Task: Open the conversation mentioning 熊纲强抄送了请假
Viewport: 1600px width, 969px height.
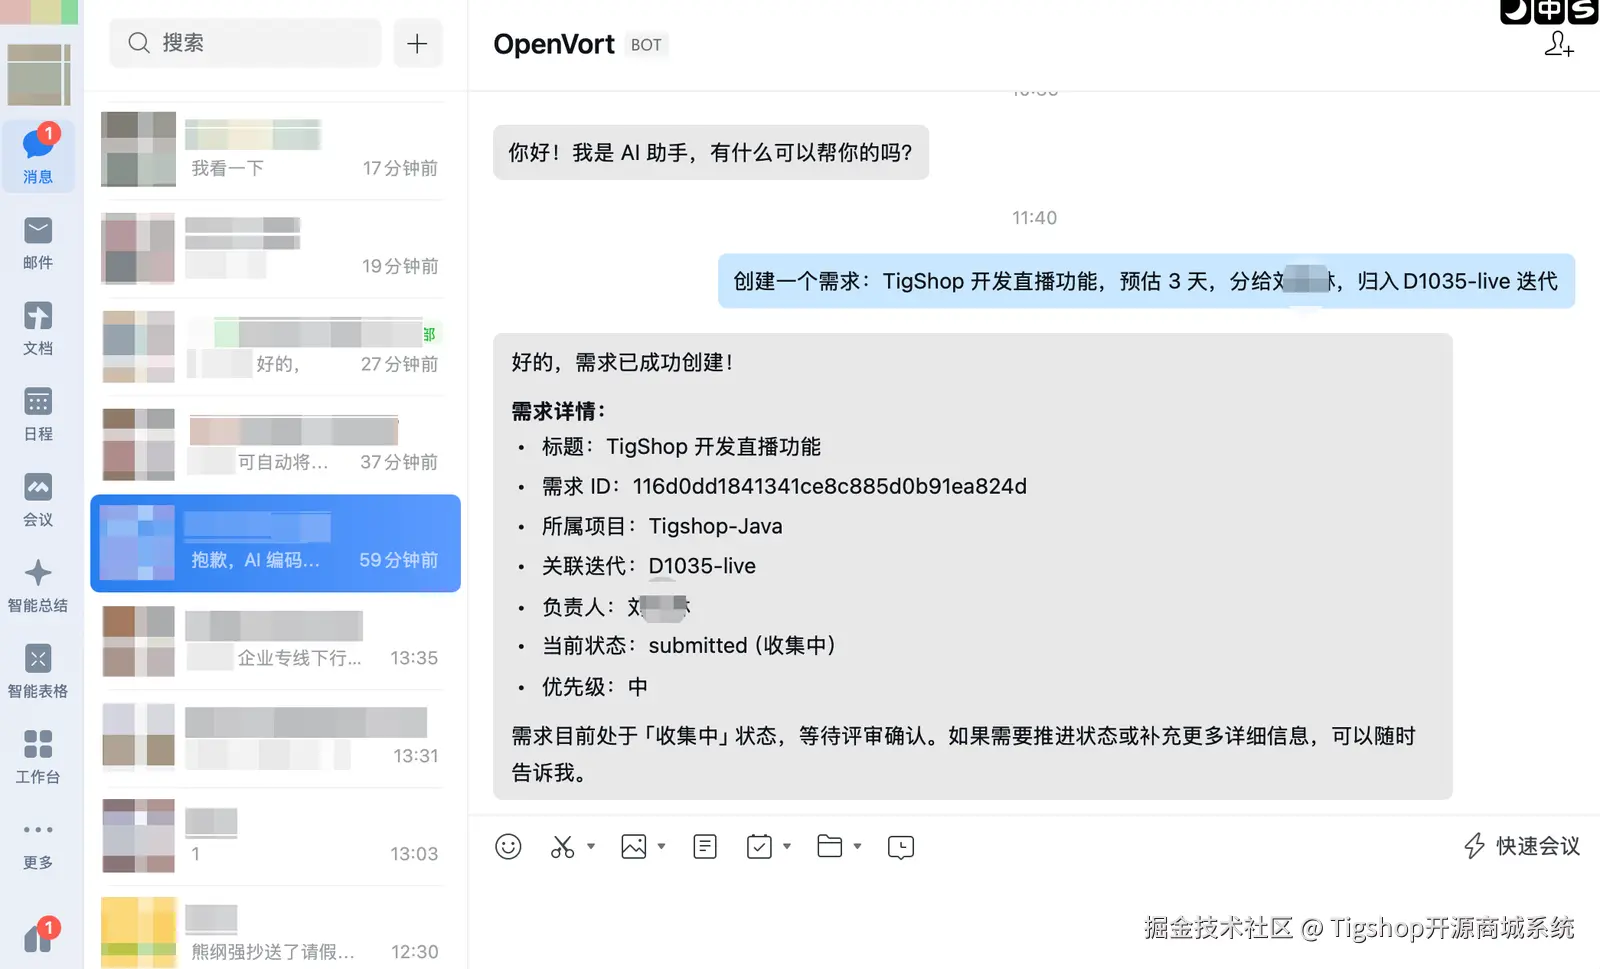Action: click(275, 933)
